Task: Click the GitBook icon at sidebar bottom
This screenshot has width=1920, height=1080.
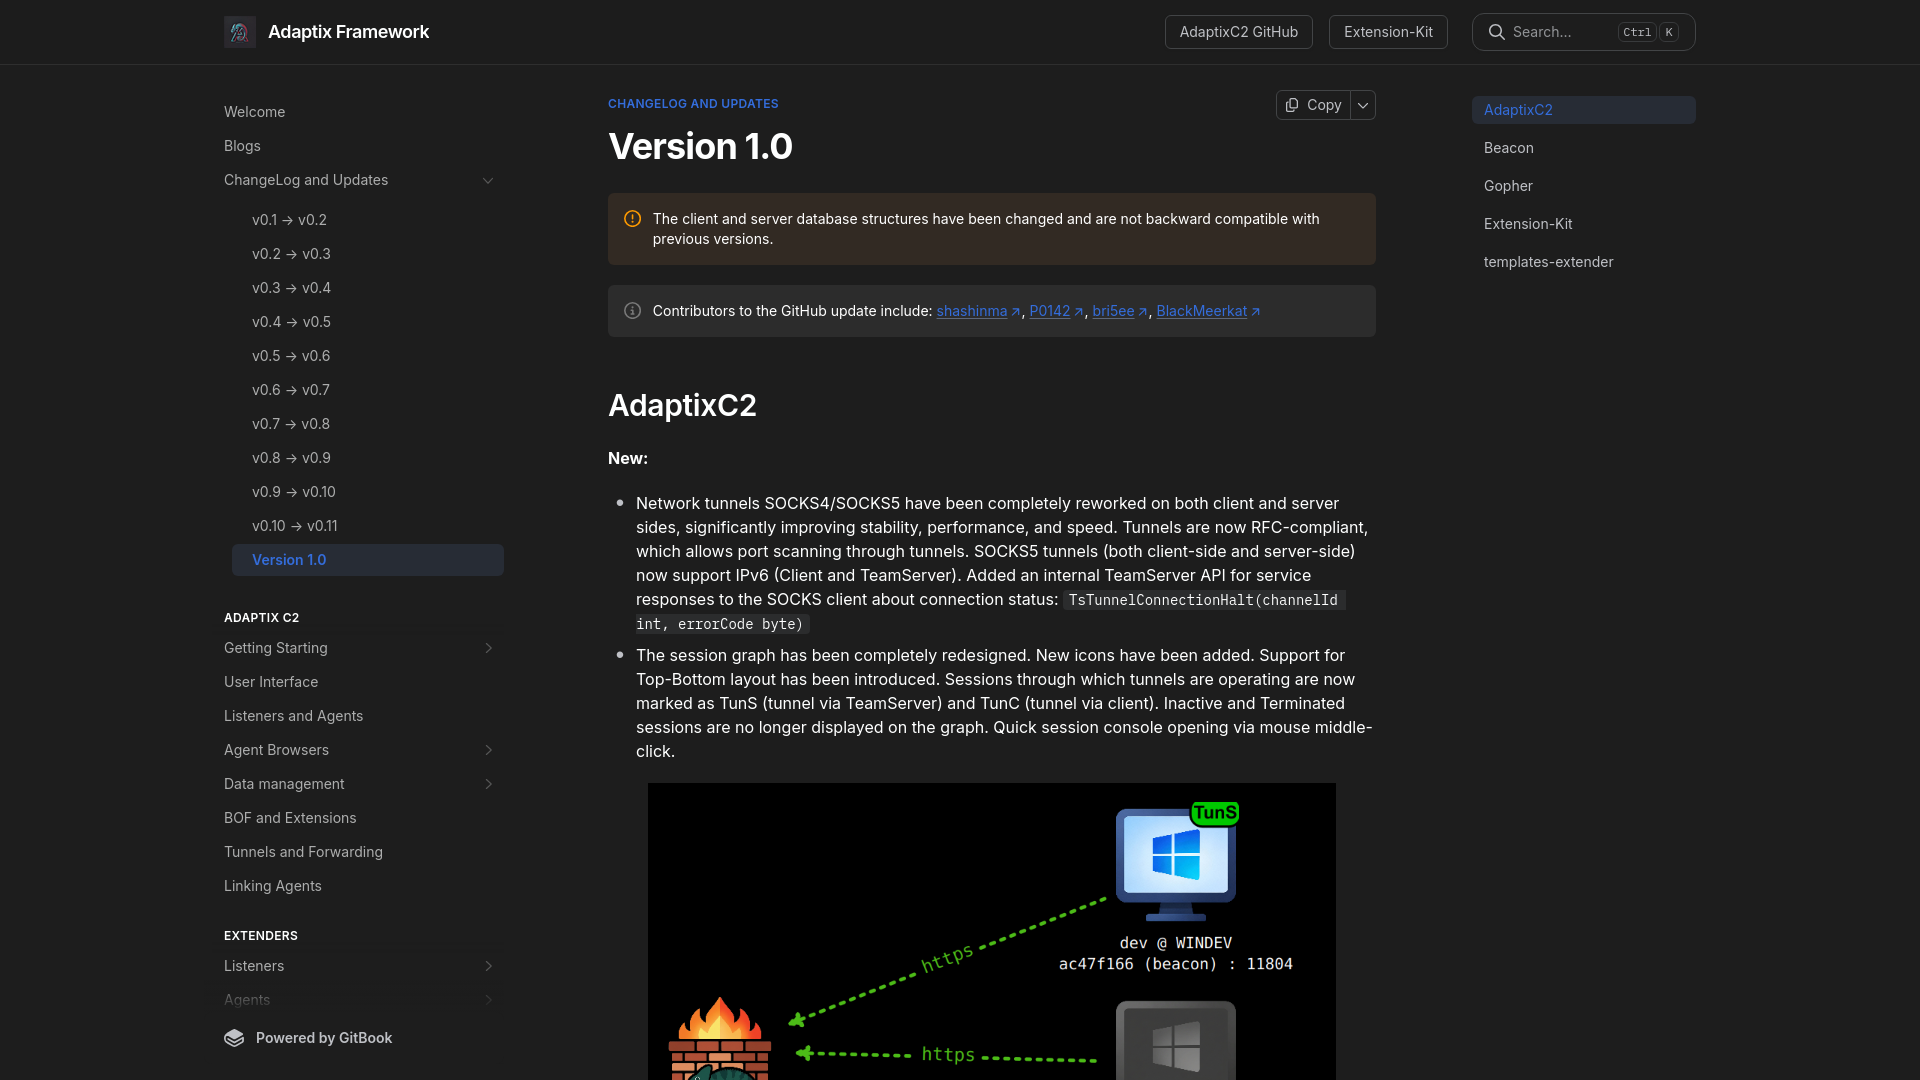Action: point(233,1038)
